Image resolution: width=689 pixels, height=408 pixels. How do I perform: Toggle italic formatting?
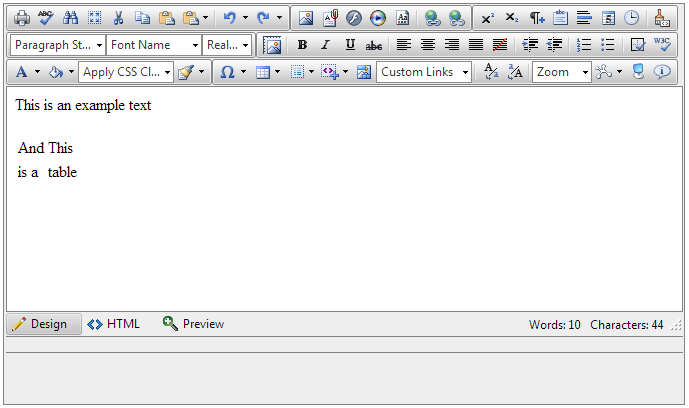tap(325, 45)
